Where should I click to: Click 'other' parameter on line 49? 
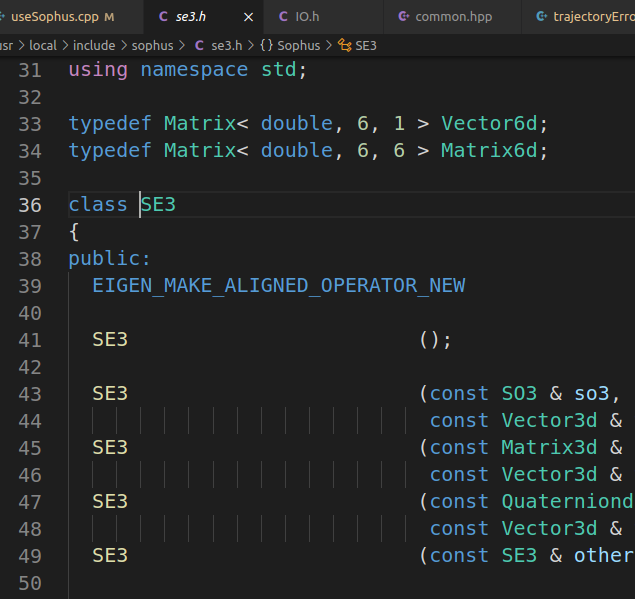(604, 555)
